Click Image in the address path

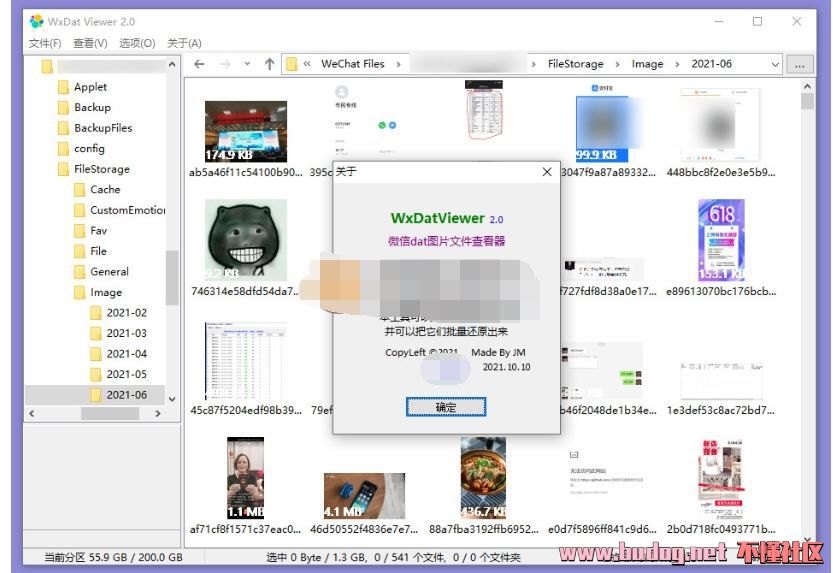point(647,64)
